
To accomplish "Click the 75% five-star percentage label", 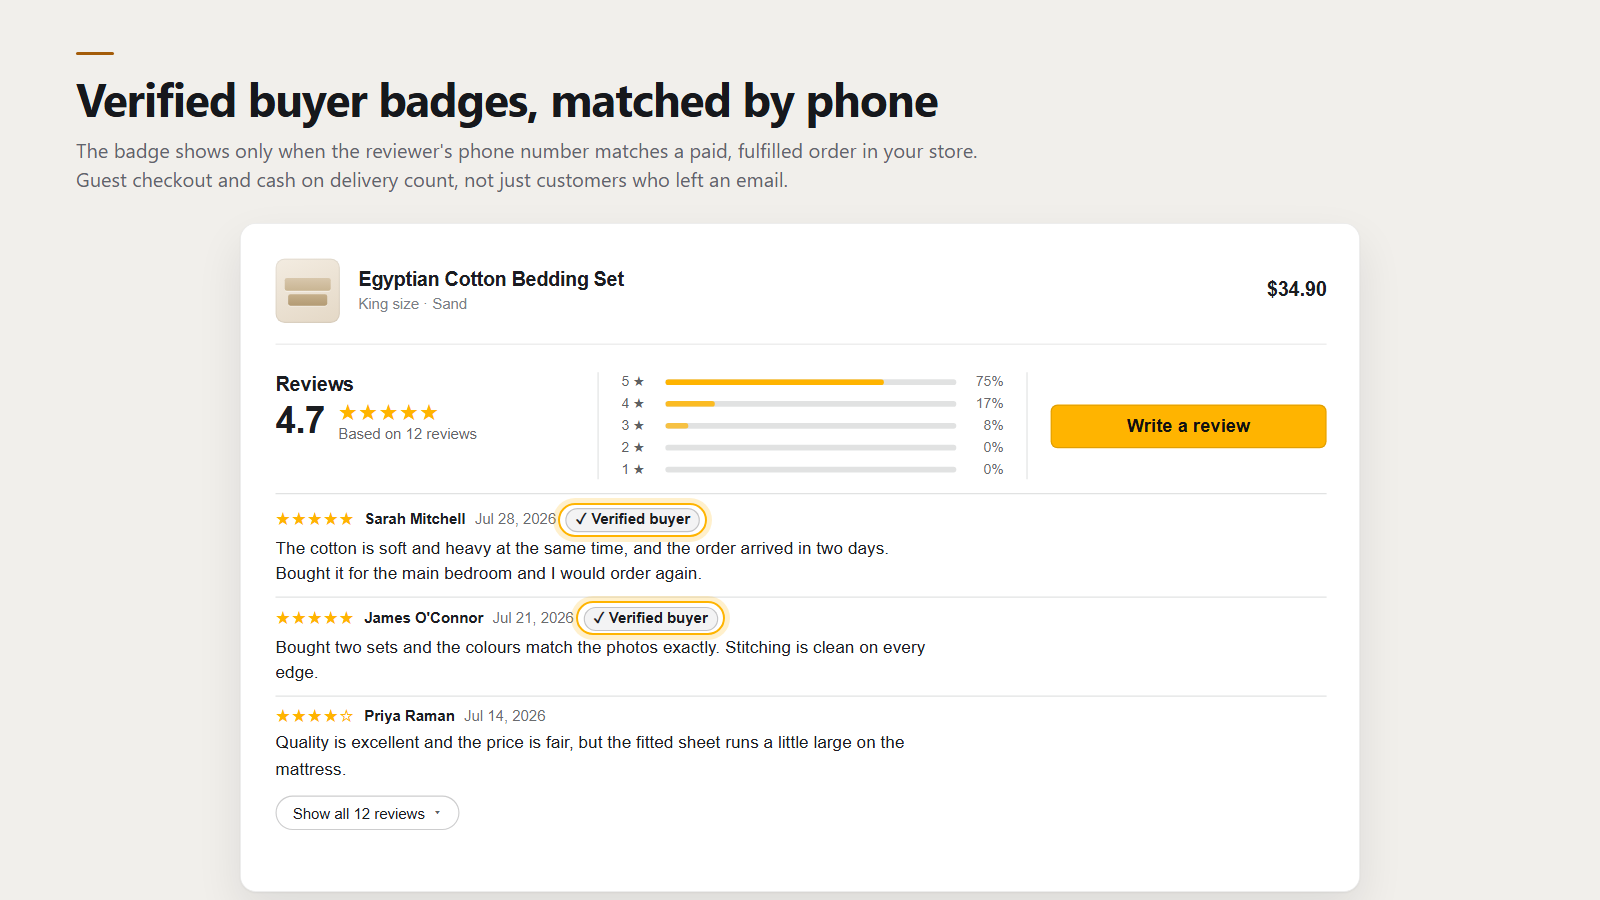I will 990,382.
